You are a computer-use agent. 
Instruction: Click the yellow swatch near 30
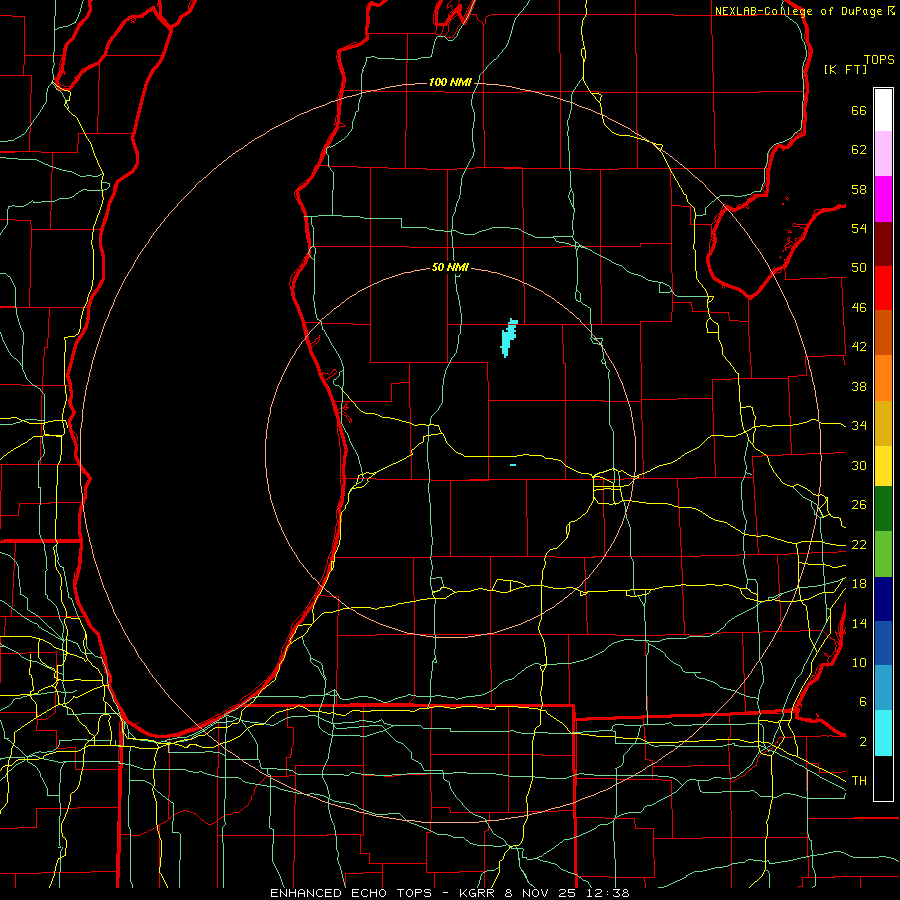coord(883,466)
